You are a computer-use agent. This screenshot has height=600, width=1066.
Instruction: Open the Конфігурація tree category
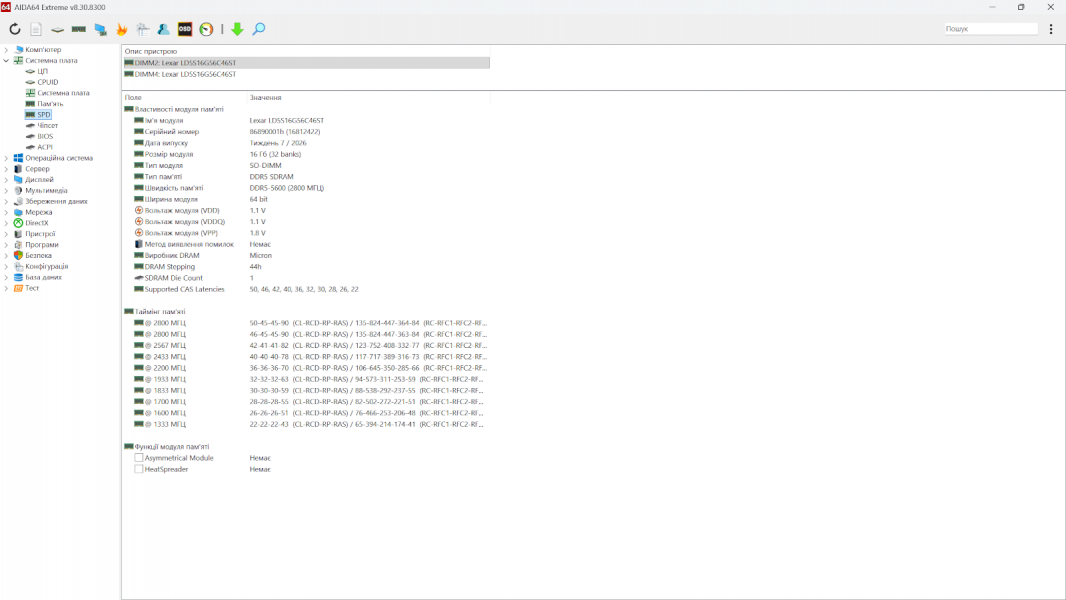46,266
